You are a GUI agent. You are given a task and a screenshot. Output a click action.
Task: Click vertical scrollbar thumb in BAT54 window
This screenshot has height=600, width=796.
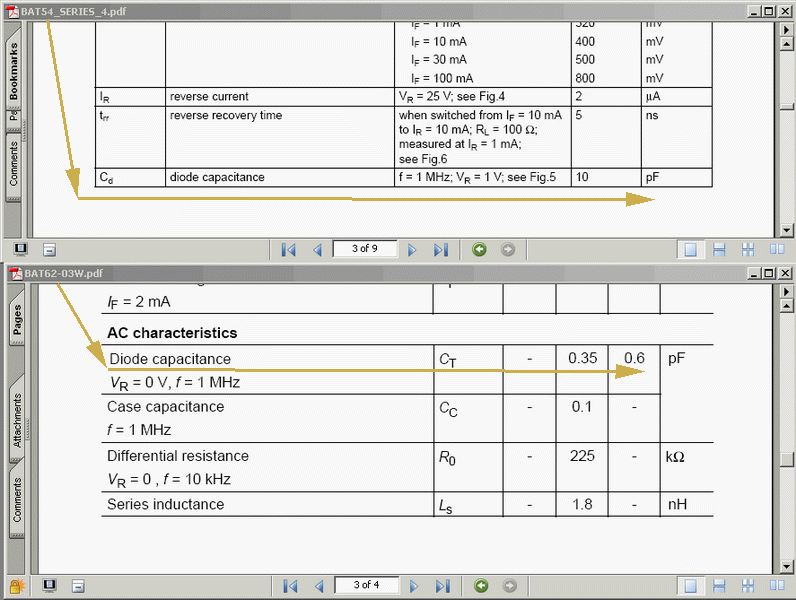point(786,107)
